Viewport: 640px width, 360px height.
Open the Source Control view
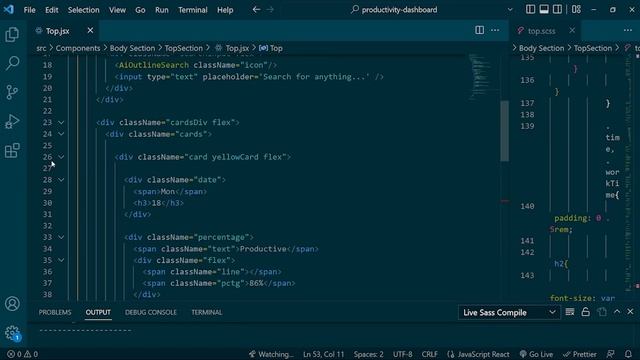click(12, 92)
